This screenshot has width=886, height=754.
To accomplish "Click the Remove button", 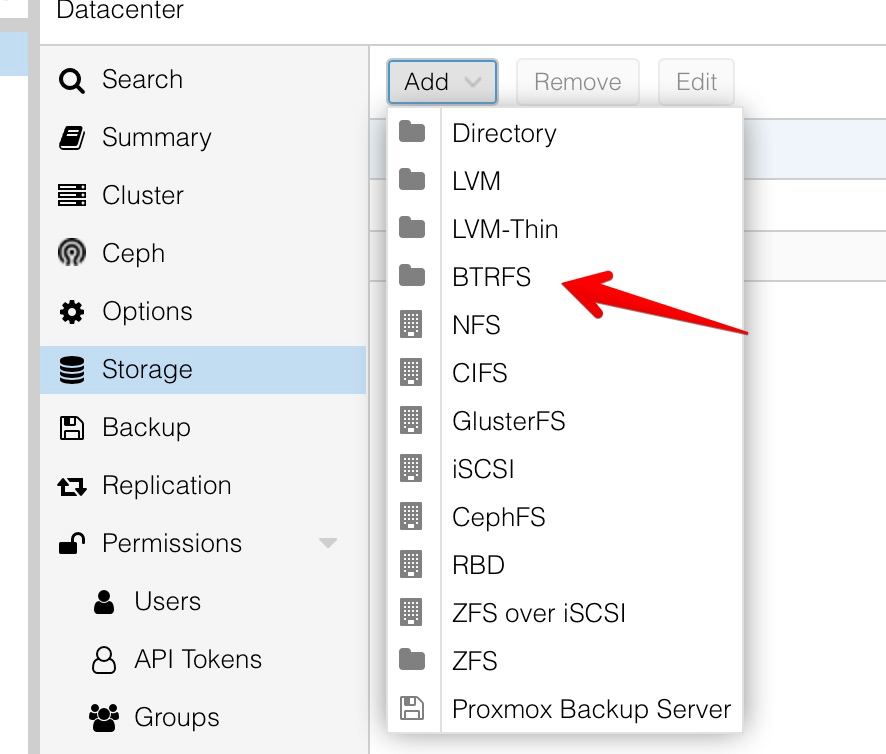I will [577, 82].
